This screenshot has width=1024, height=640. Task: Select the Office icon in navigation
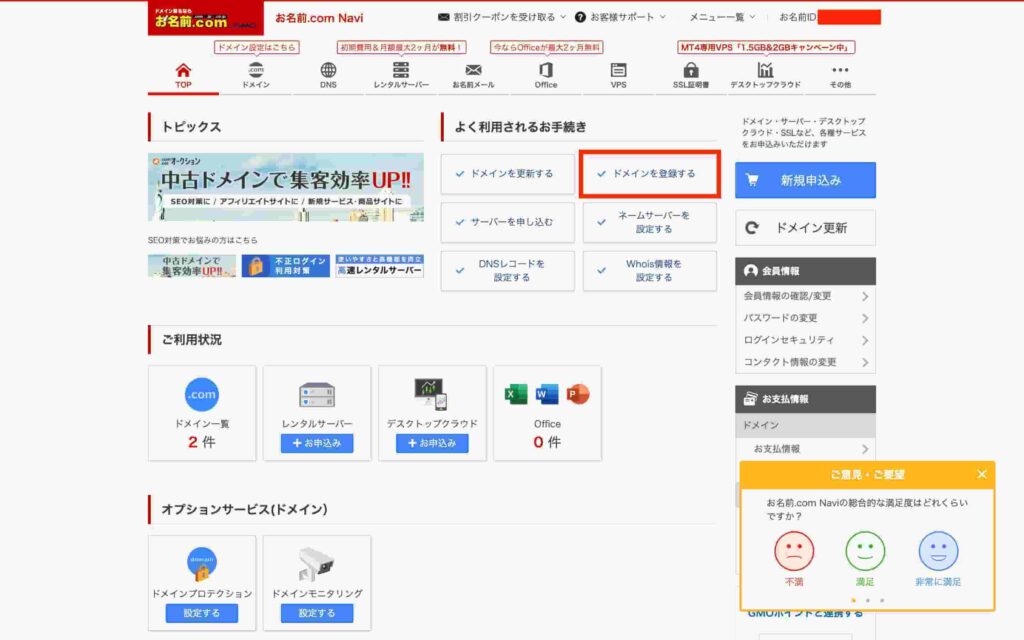(546, 70)
